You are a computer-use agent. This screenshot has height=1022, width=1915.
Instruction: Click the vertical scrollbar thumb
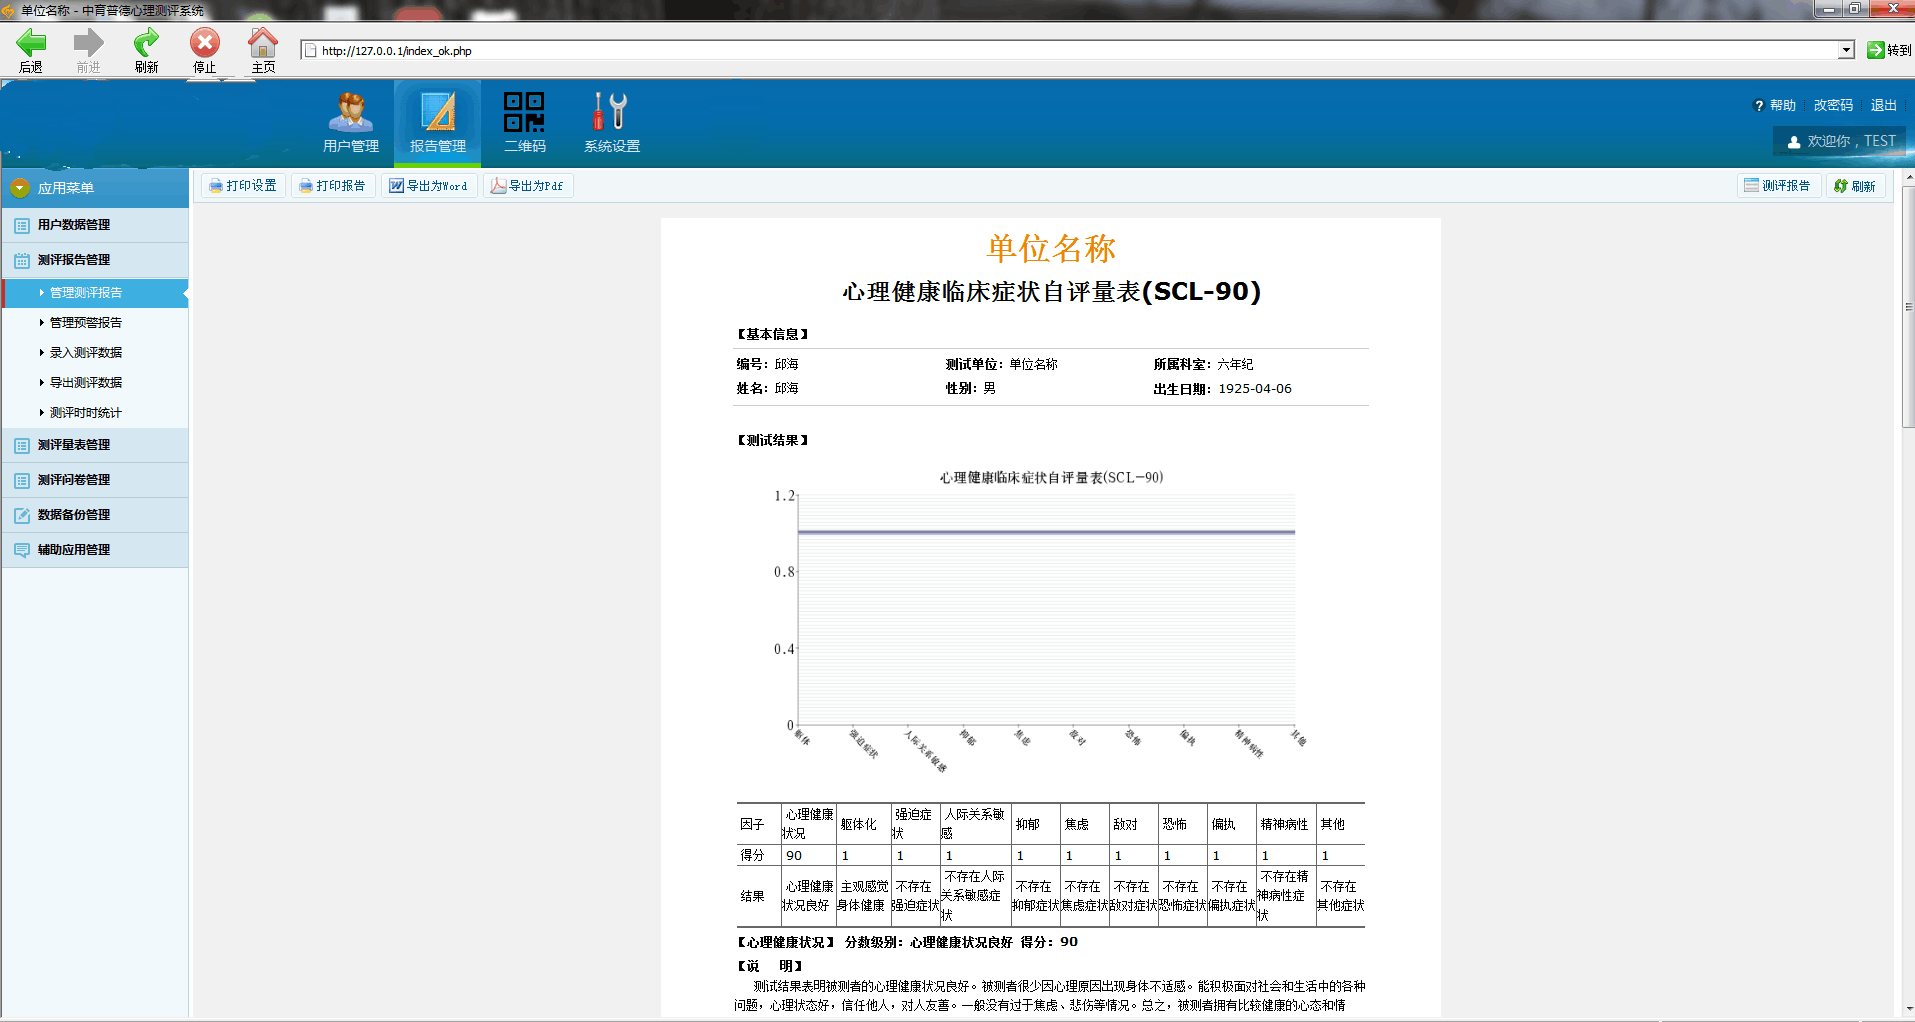tap(1908, 305)
